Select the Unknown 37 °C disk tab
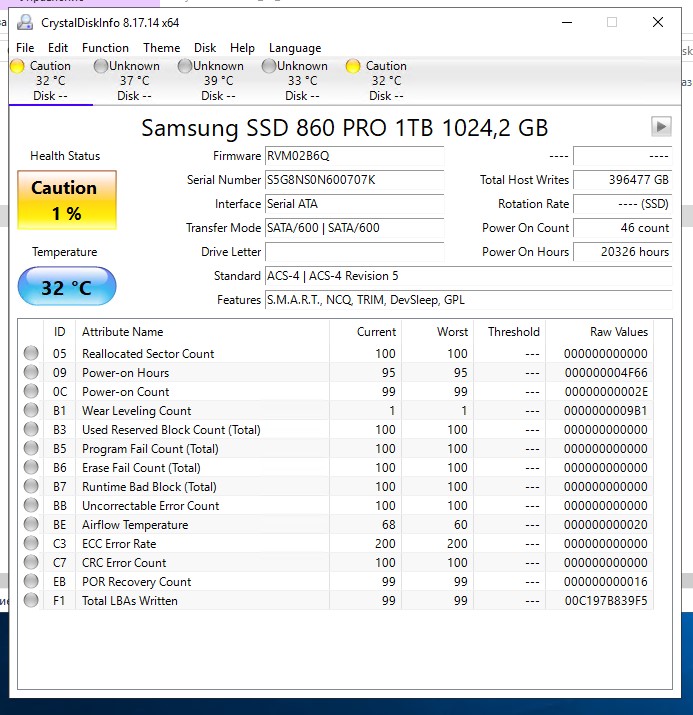This screenshot has height=715, width=693. (134, 81)
